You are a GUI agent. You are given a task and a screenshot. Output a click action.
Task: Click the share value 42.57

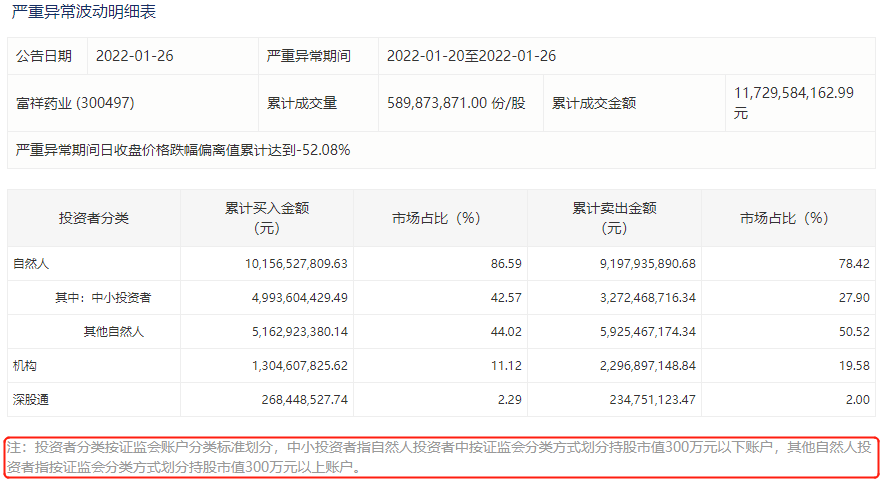point(506,298)
